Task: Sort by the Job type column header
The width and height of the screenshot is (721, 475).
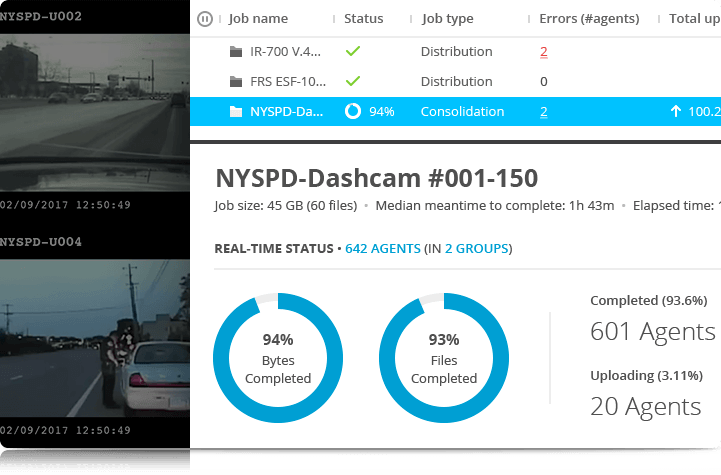Action: click(447, 18)
